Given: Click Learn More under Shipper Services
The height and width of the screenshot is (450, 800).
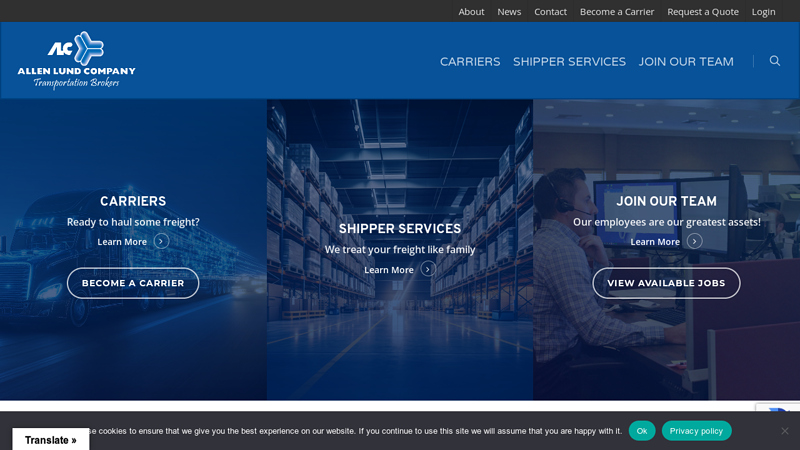Looking at the screenshot, I should (389, 270).
